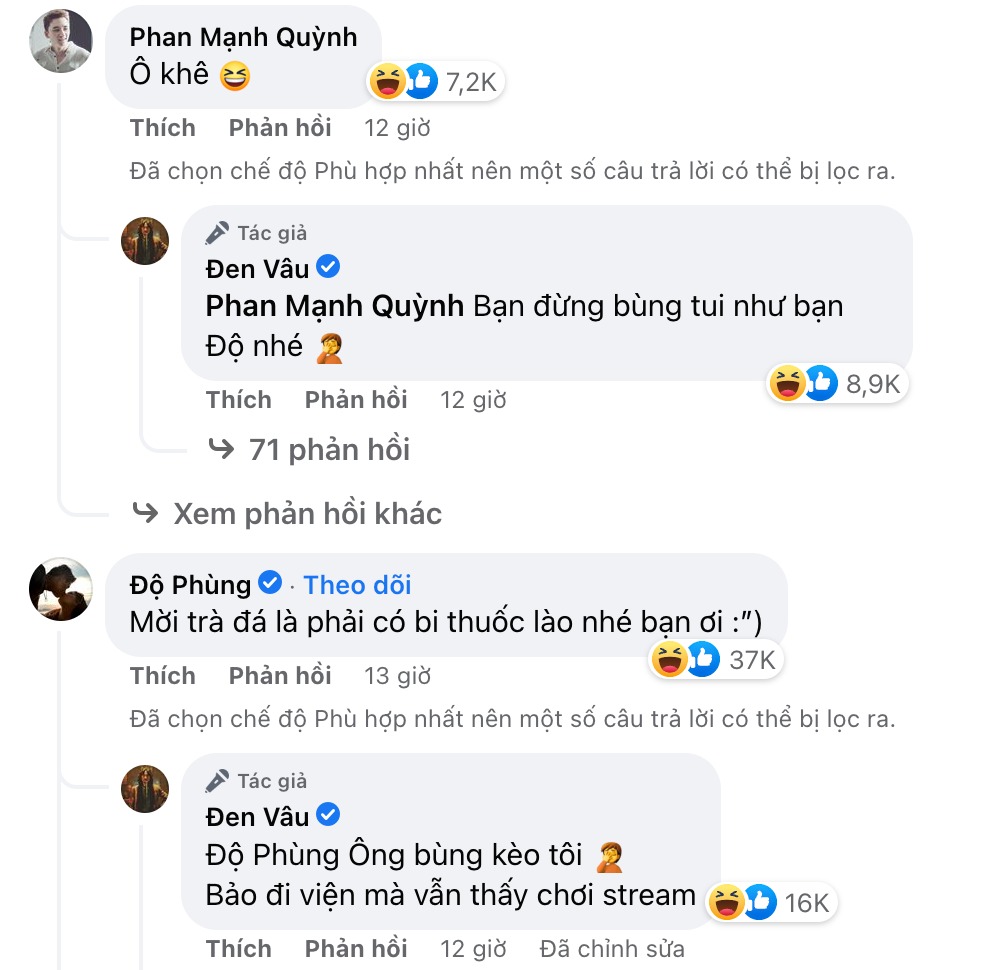Click Phản hồi under Phan Mạnh Quỳnh's comment
The height and width of the screenshot is (970, 994).
click(280, 128)
